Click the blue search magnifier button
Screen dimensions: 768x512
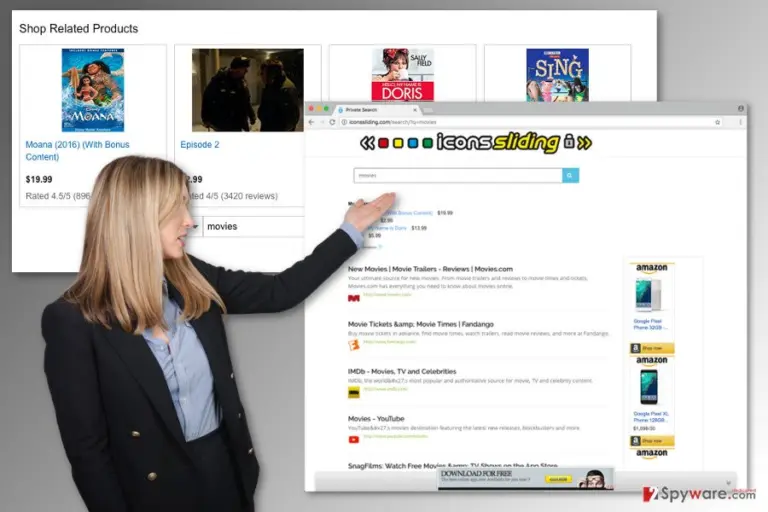[570, 175]
